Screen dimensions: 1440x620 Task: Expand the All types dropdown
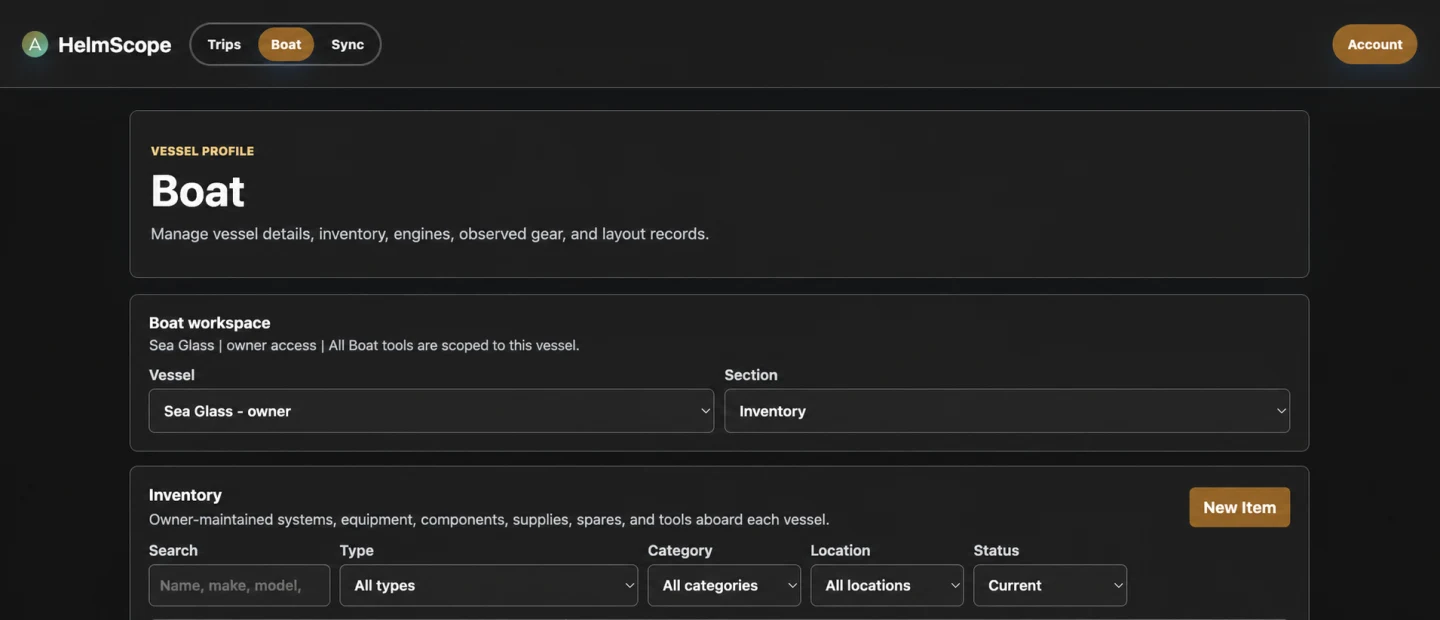click(x=489, y=585)
